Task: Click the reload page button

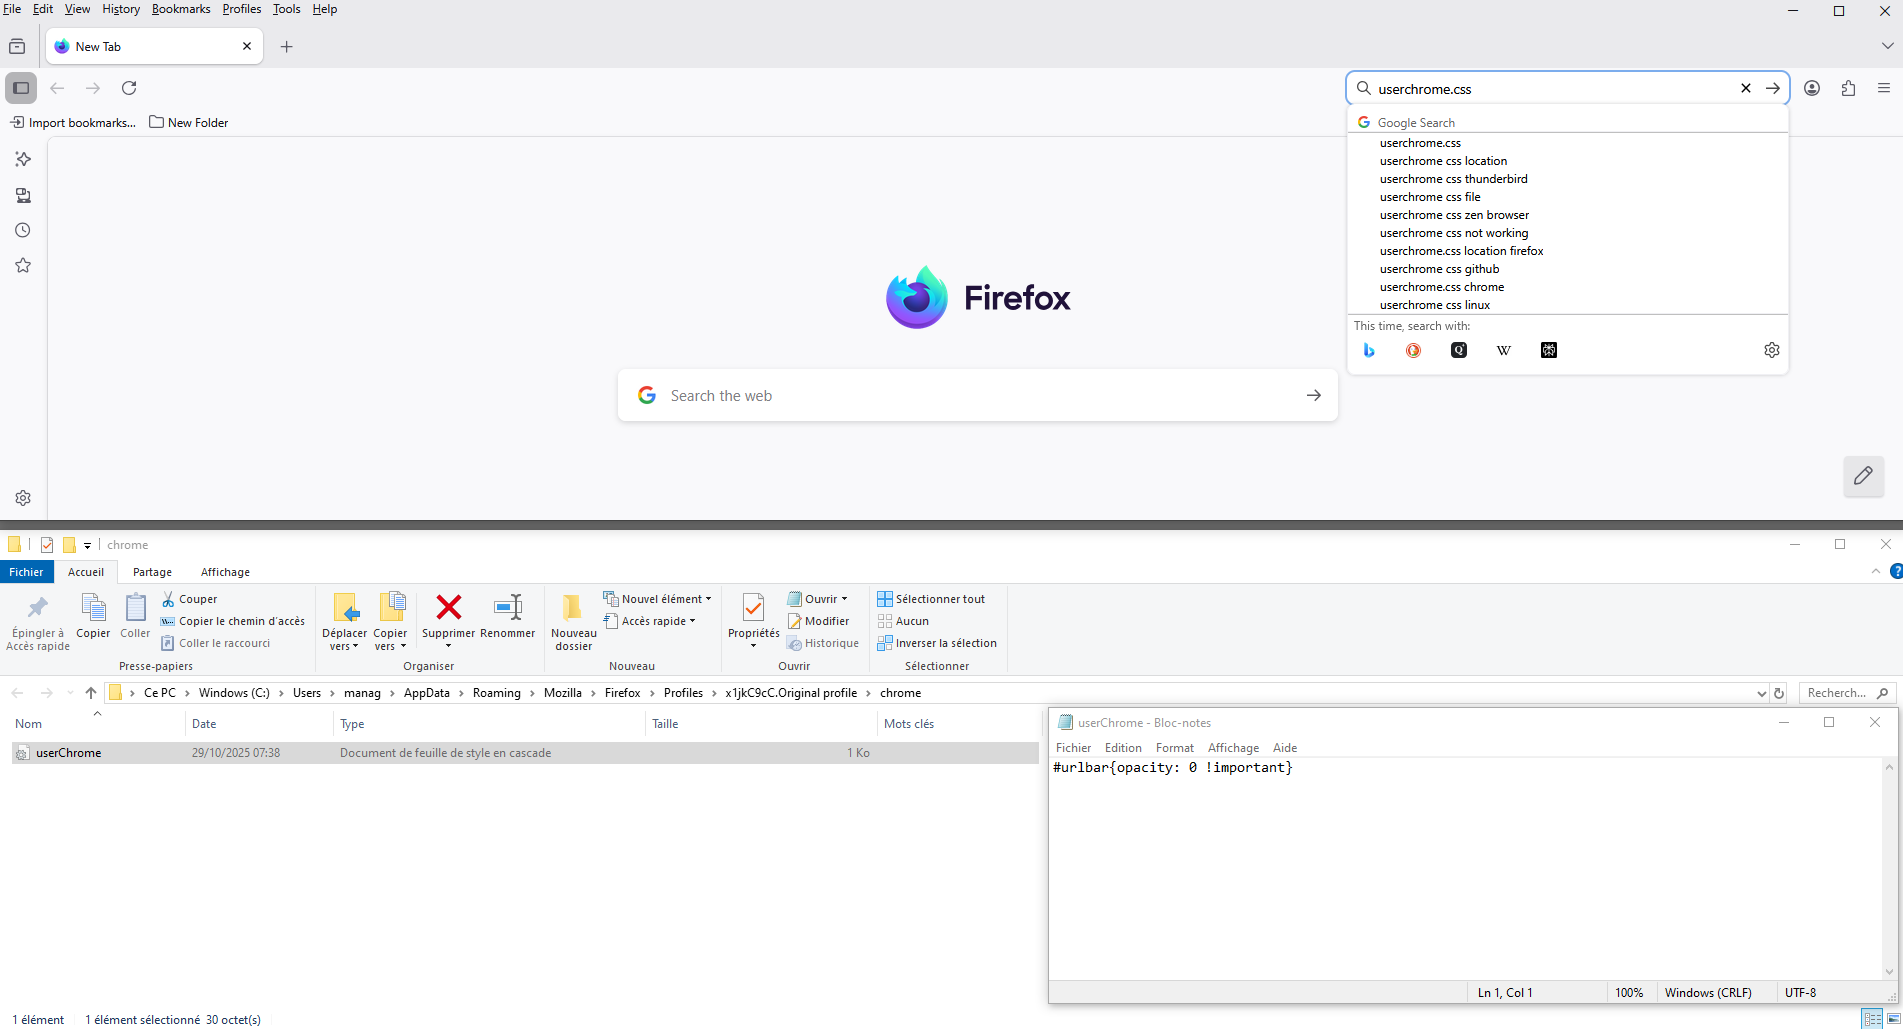Action: point(129,88)
